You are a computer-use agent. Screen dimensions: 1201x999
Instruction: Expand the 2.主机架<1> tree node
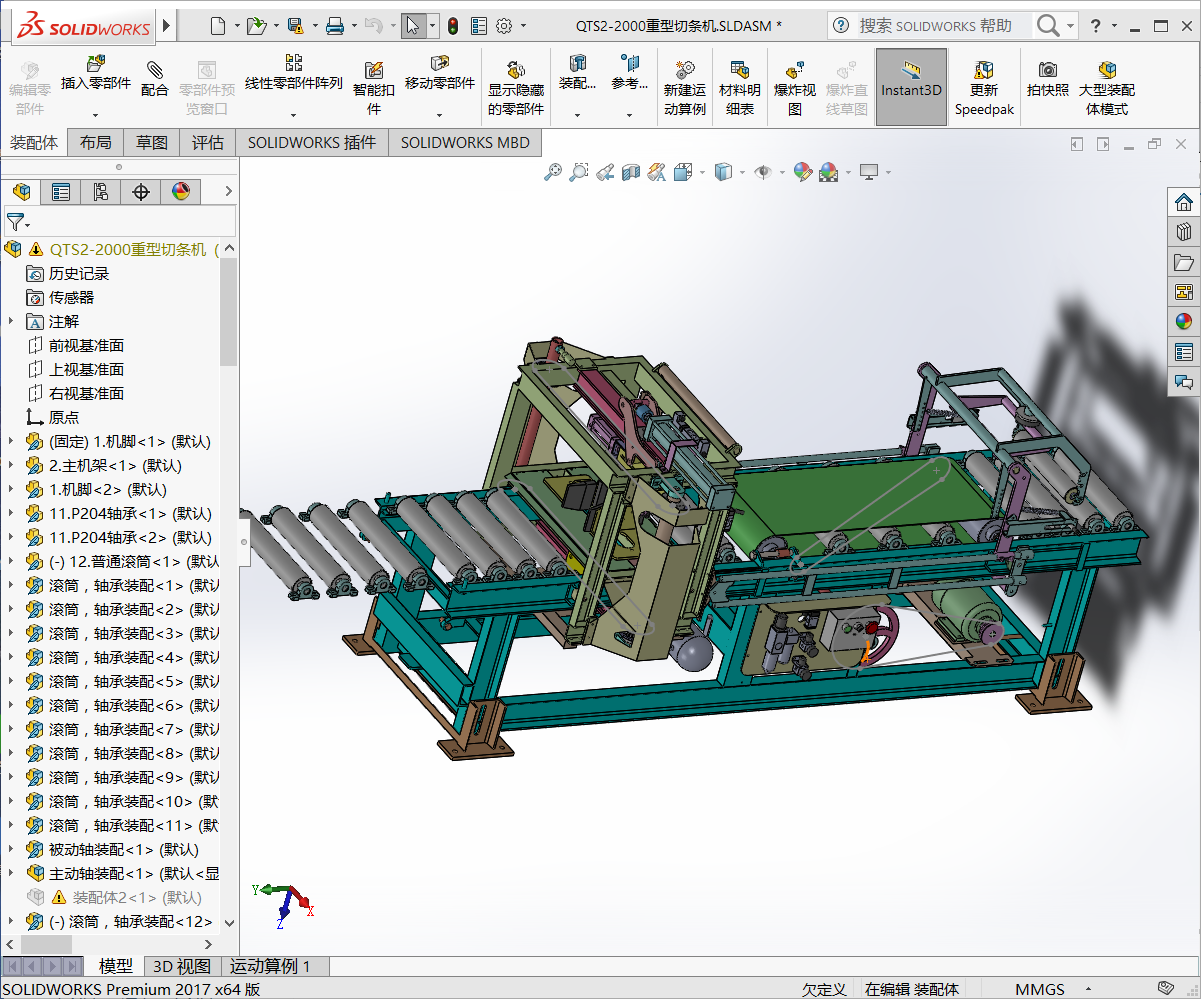11,465
